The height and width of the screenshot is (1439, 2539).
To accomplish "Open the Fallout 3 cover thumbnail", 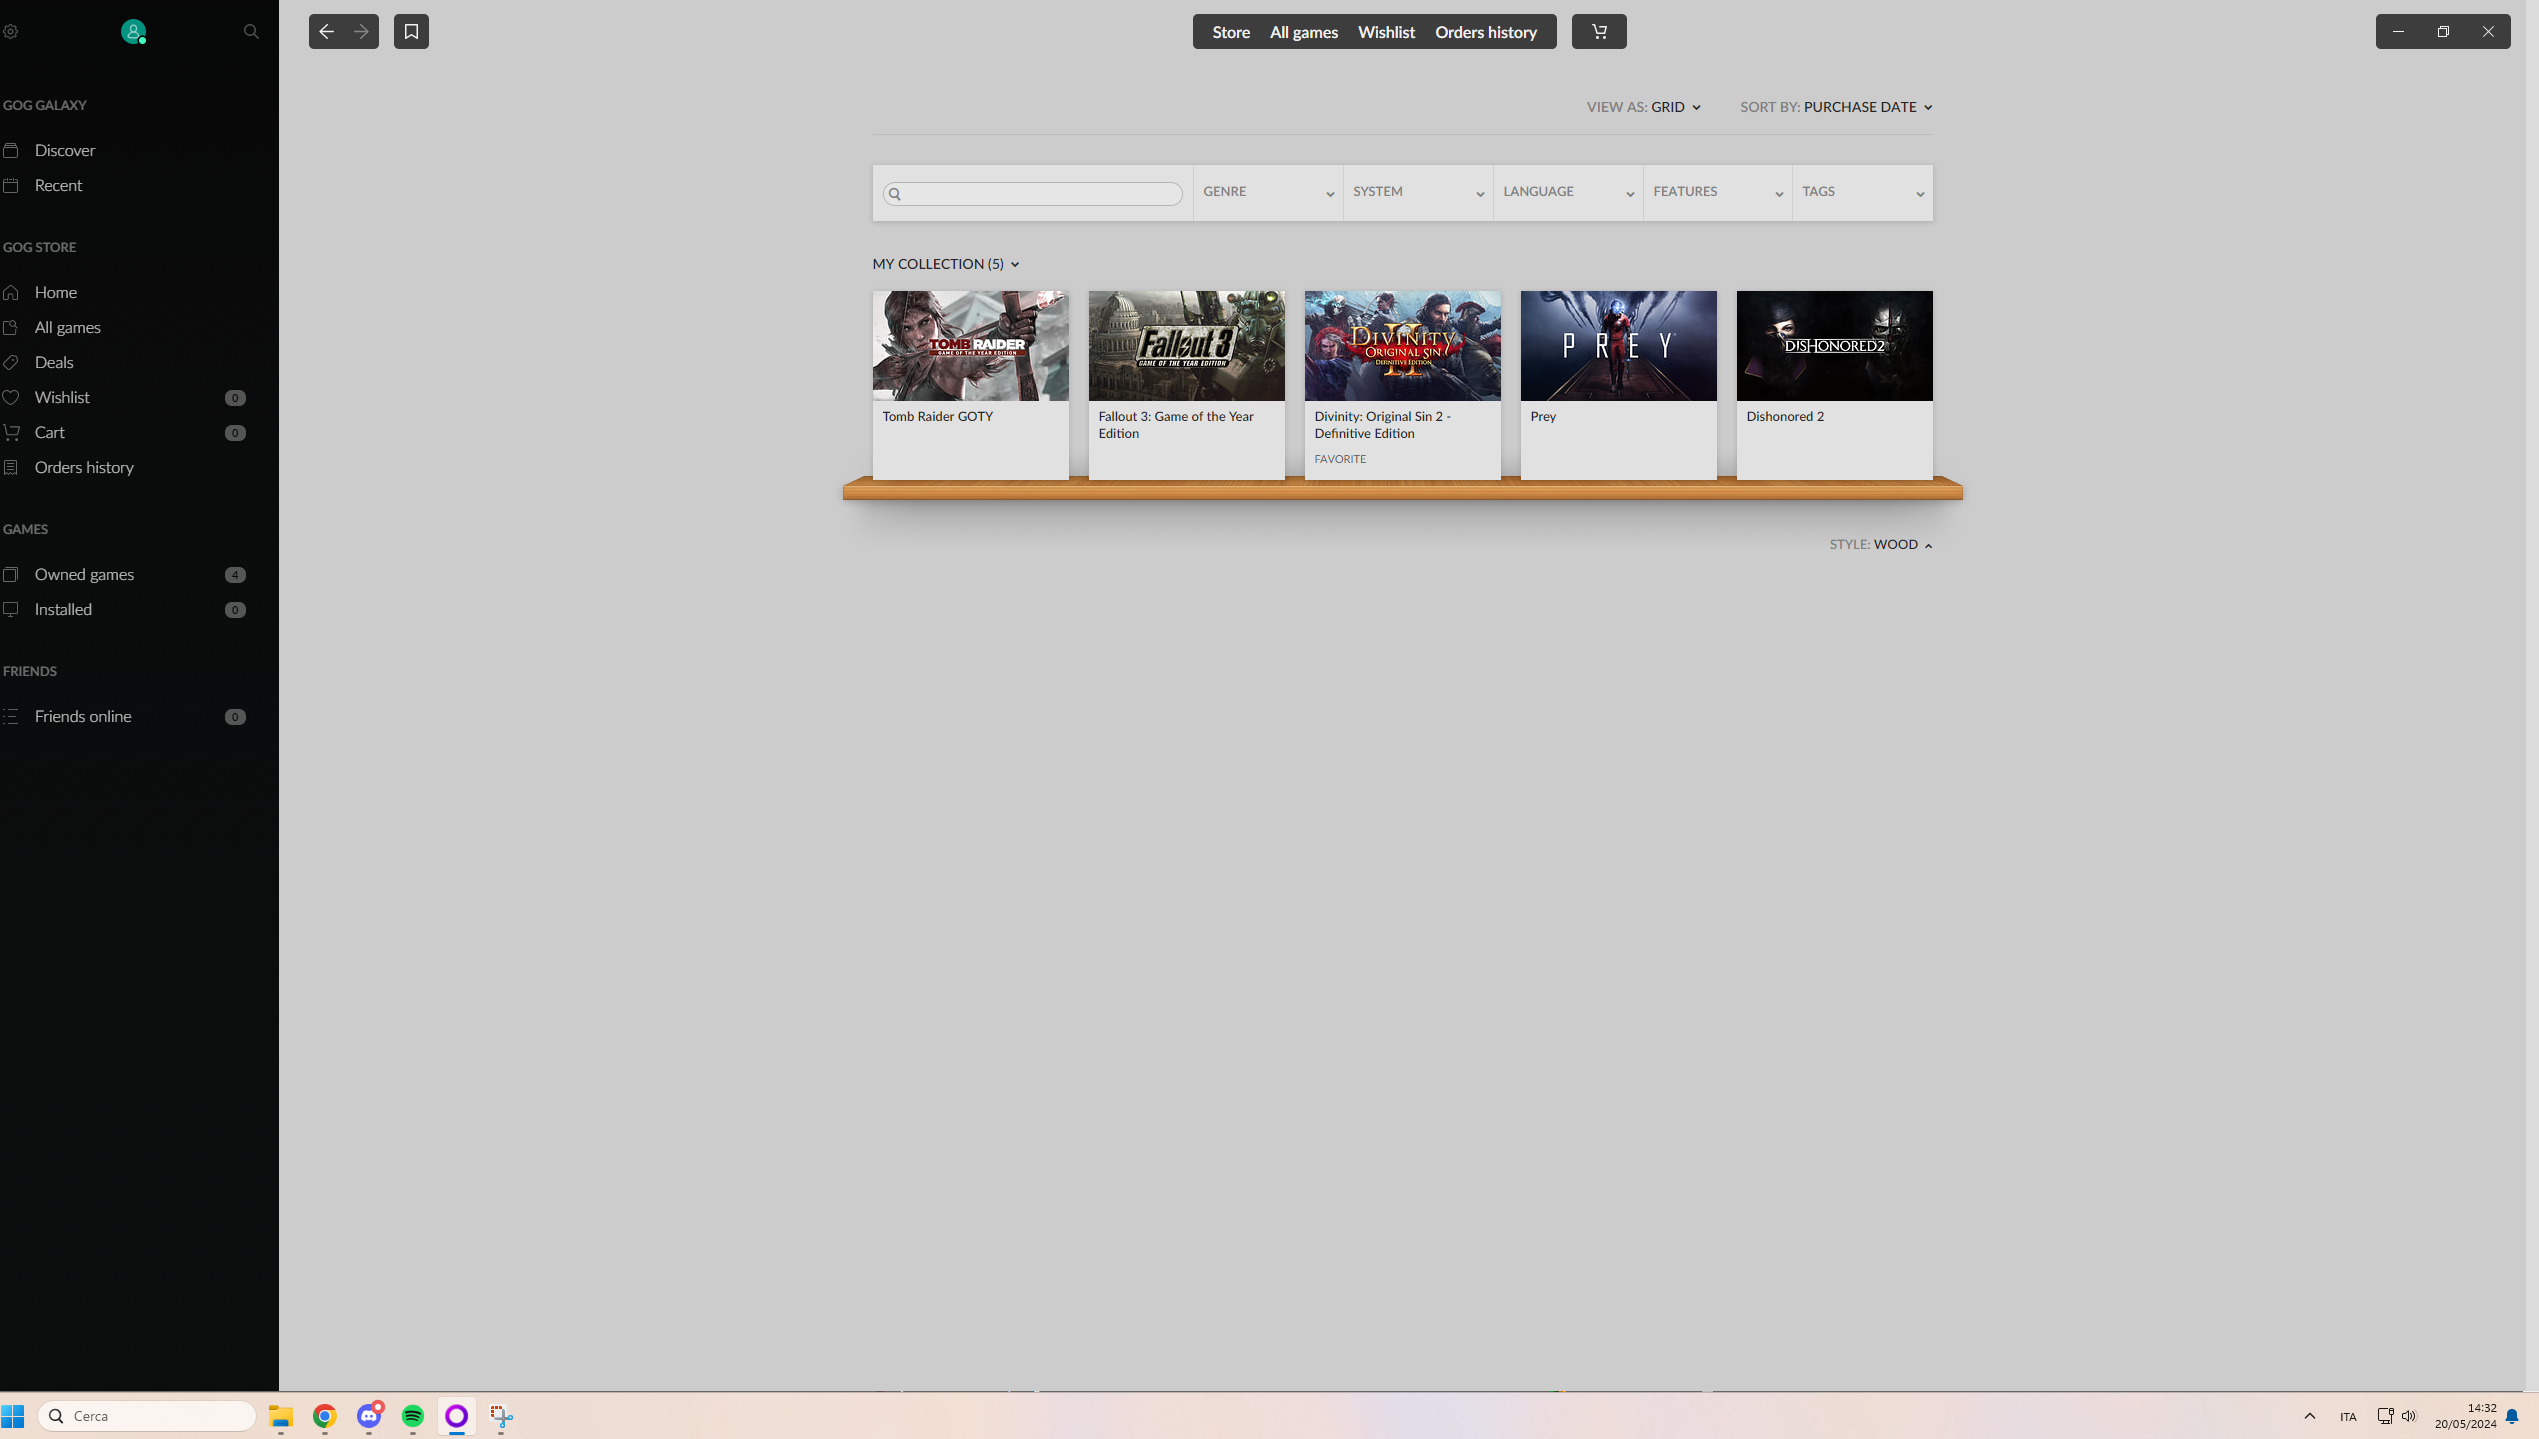I will coord(1186,346).
